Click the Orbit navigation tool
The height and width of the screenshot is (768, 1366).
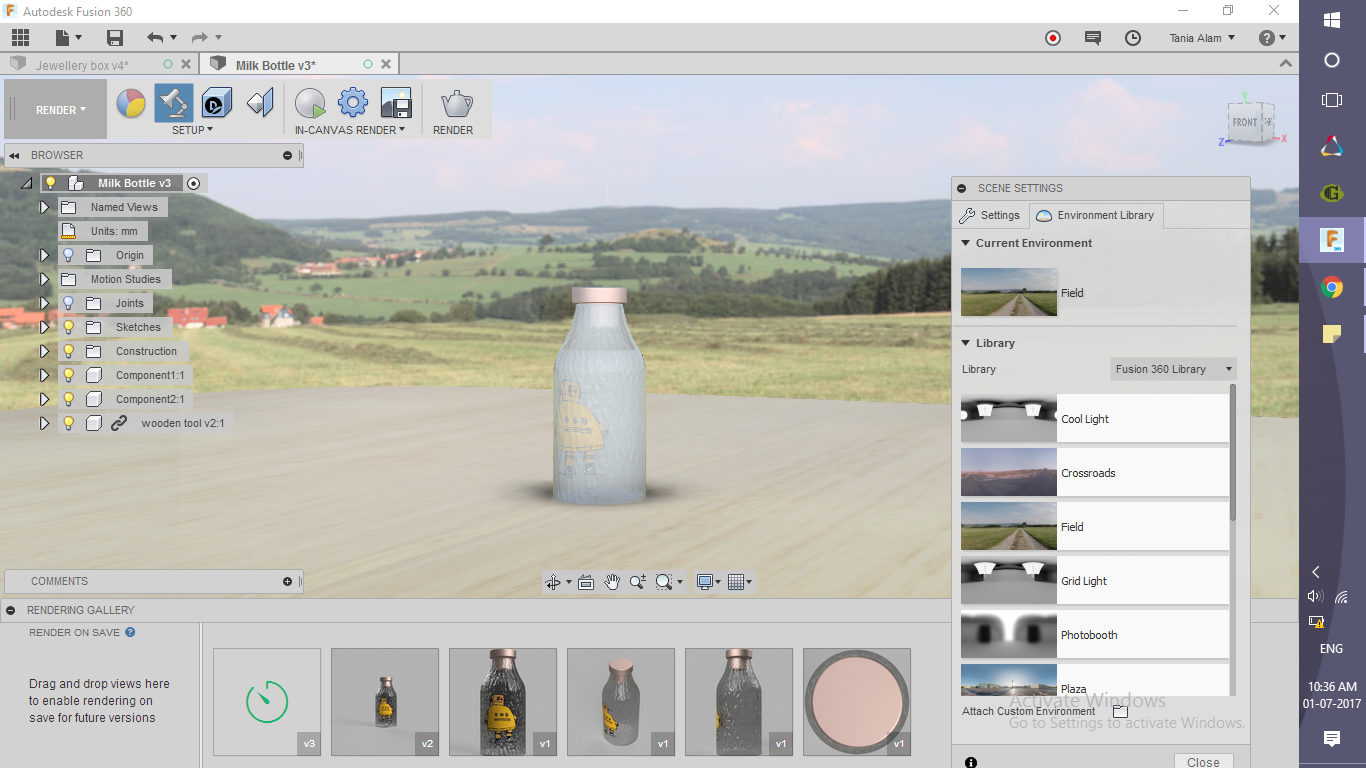coord(552,582)
